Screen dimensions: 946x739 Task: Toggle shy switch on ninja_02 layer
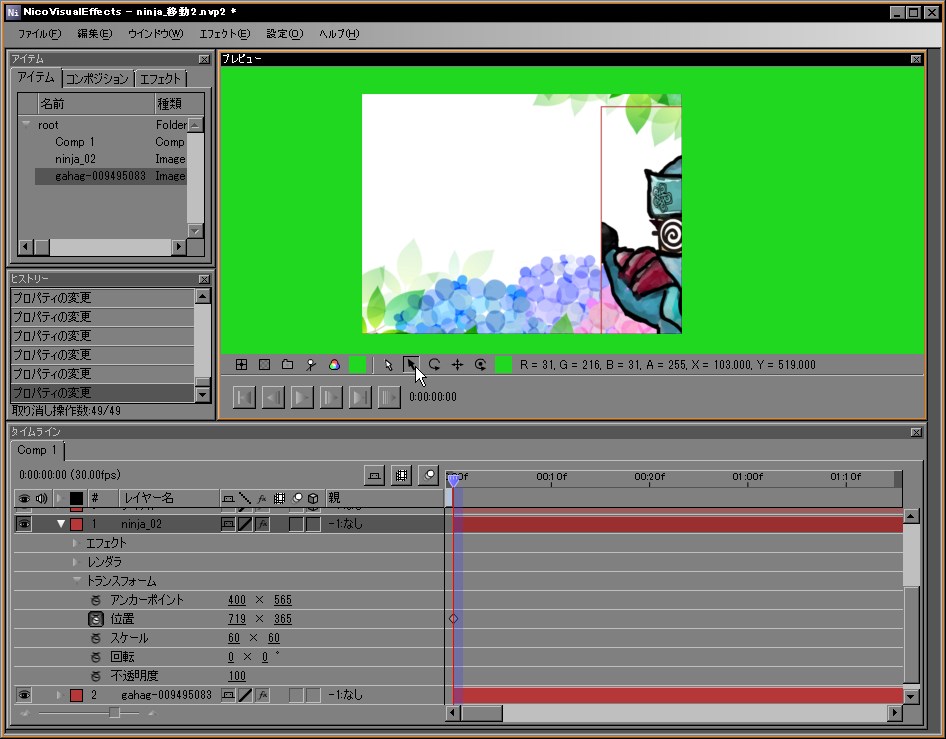(x=228, y=524)
